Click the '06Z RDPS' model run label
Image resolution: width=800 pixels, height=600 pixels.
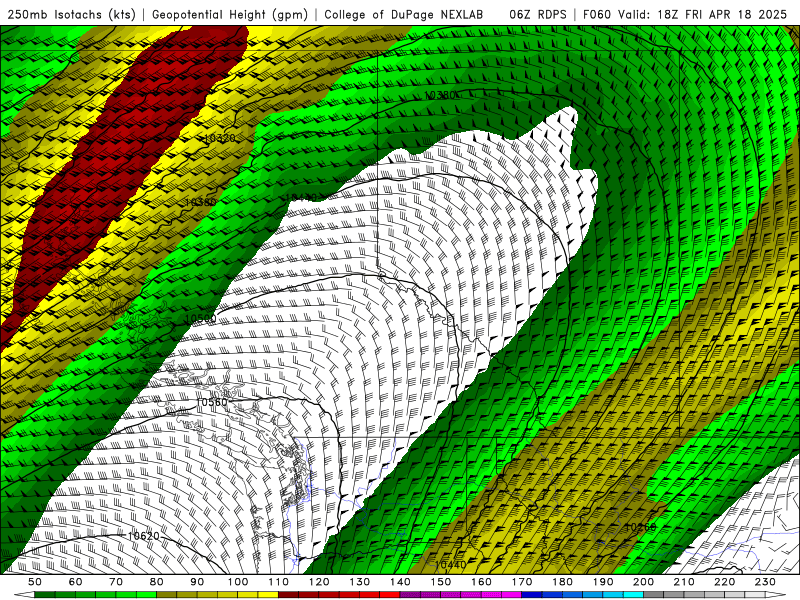[x=537, y=15]
